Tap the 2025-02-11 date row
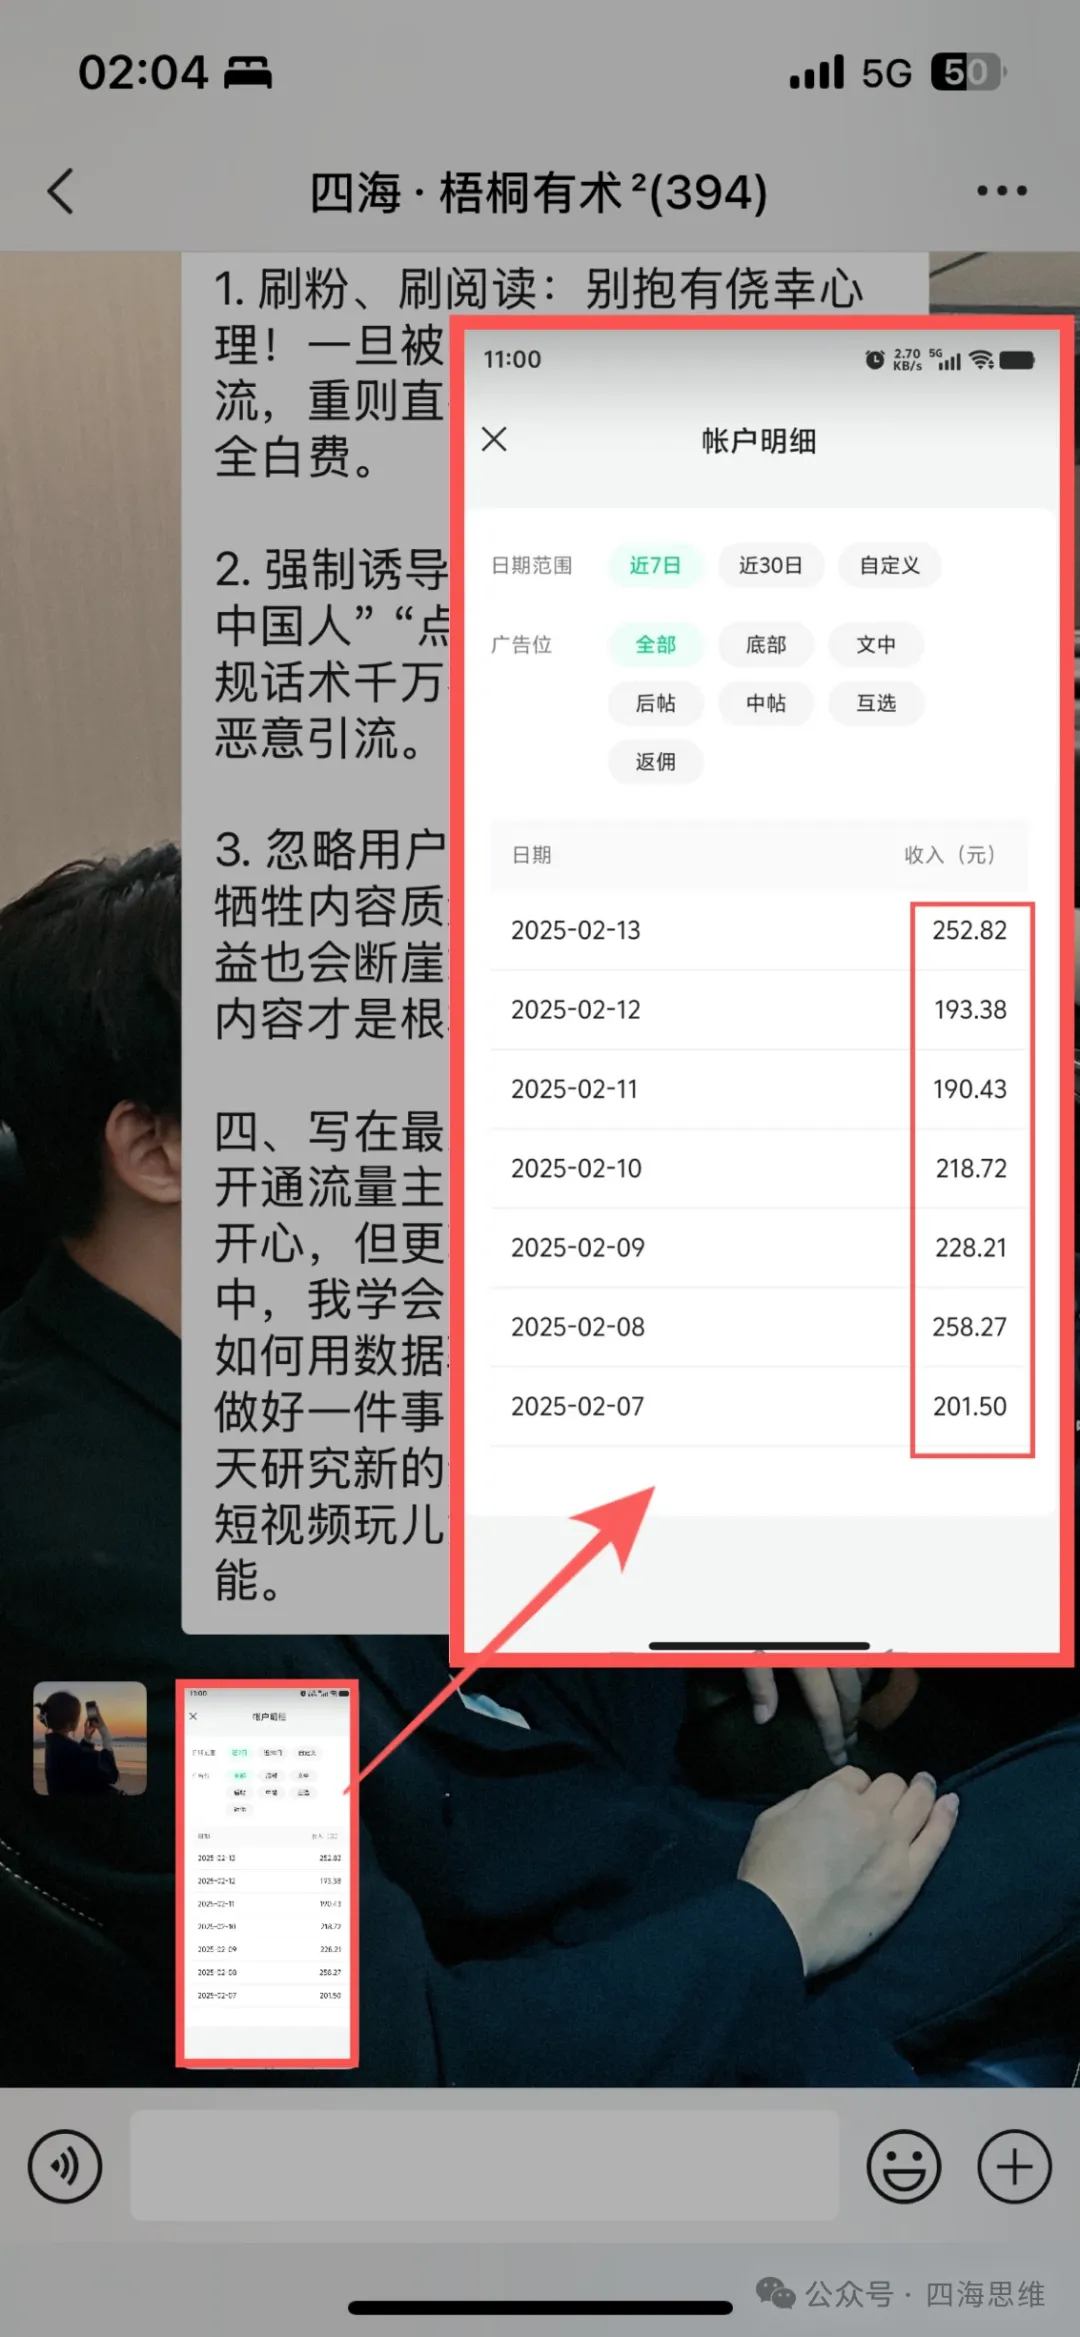 [759, 1089]
